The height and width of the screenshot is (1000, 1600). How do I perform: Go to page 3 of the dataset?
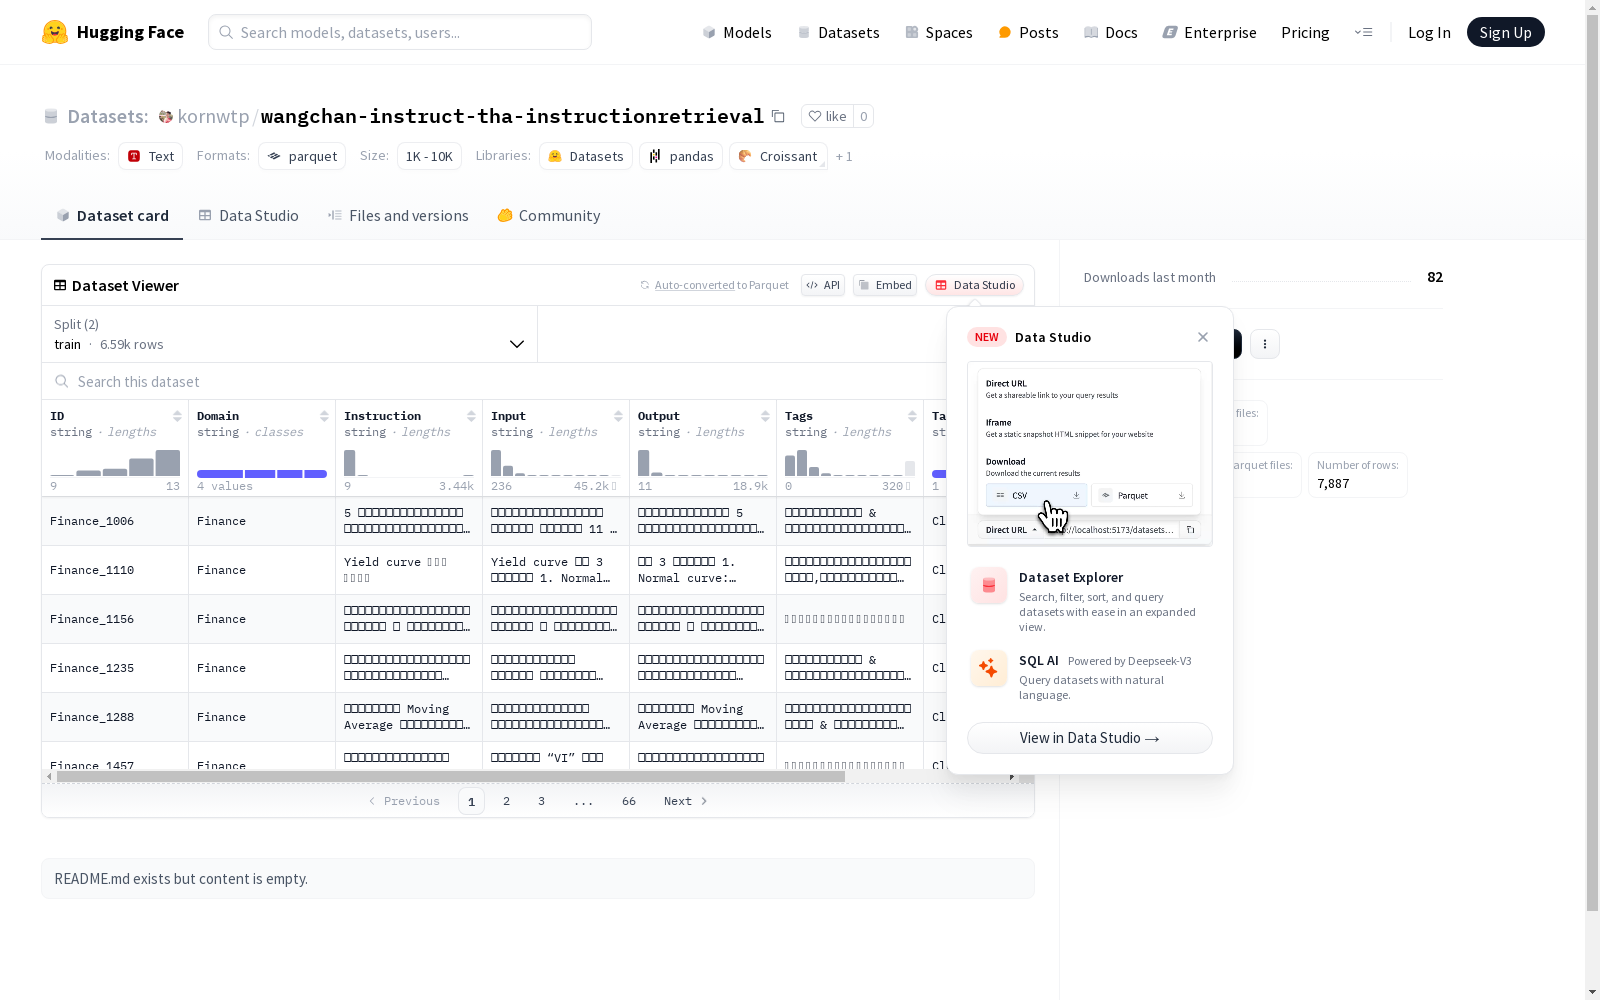tap(542, 801)
